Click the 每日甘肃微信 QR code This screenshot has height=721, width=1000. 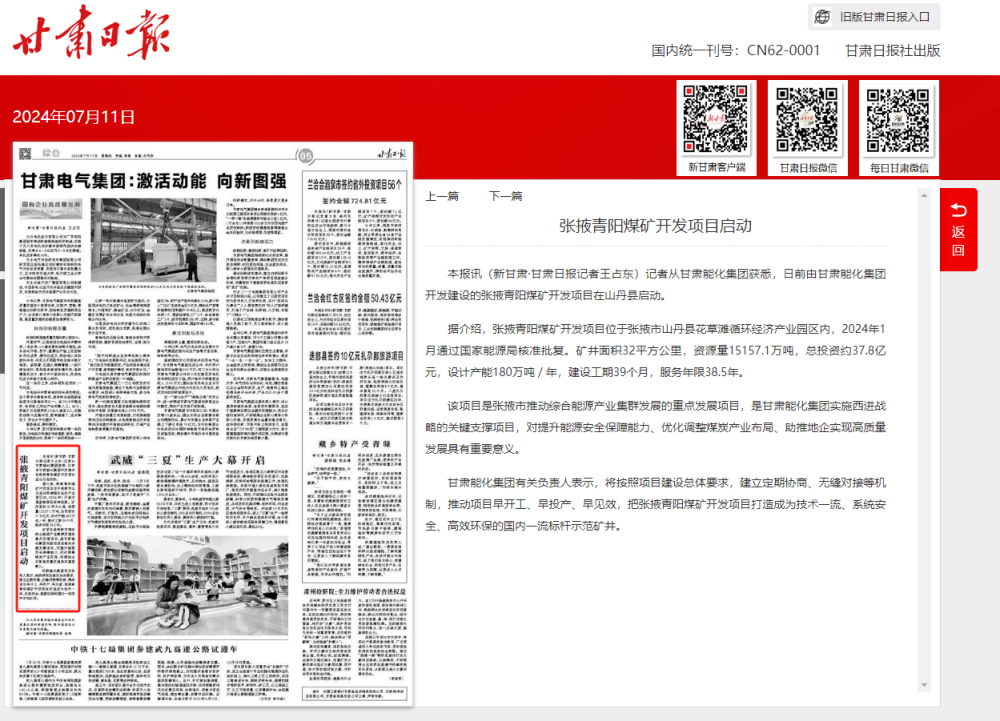pyautogui.click(x=898, y=120)
